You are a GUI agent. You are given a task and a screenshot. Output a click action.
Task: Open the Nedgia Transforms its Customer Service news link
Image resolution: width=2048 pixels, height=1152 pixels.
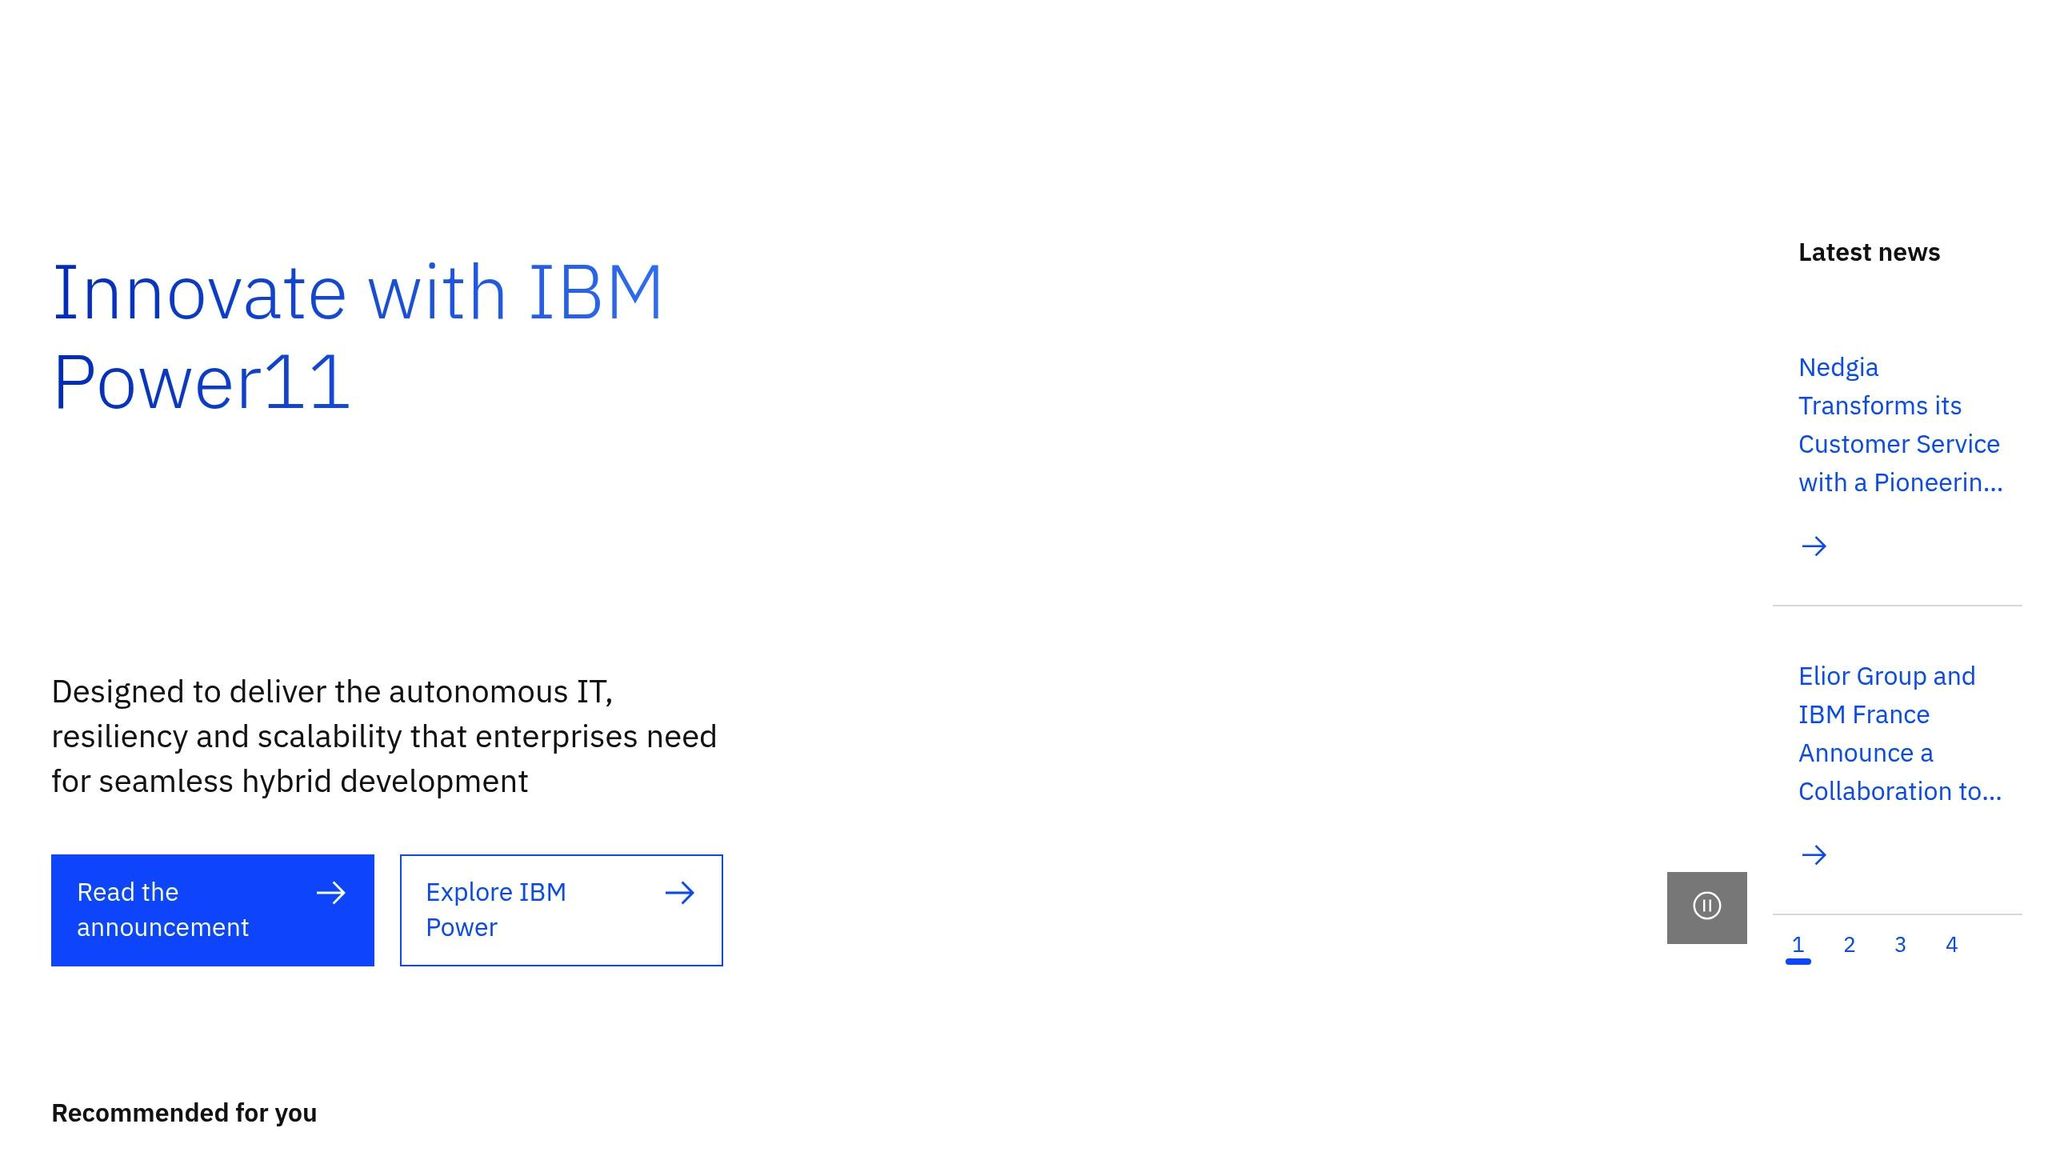coord(1899,425)
